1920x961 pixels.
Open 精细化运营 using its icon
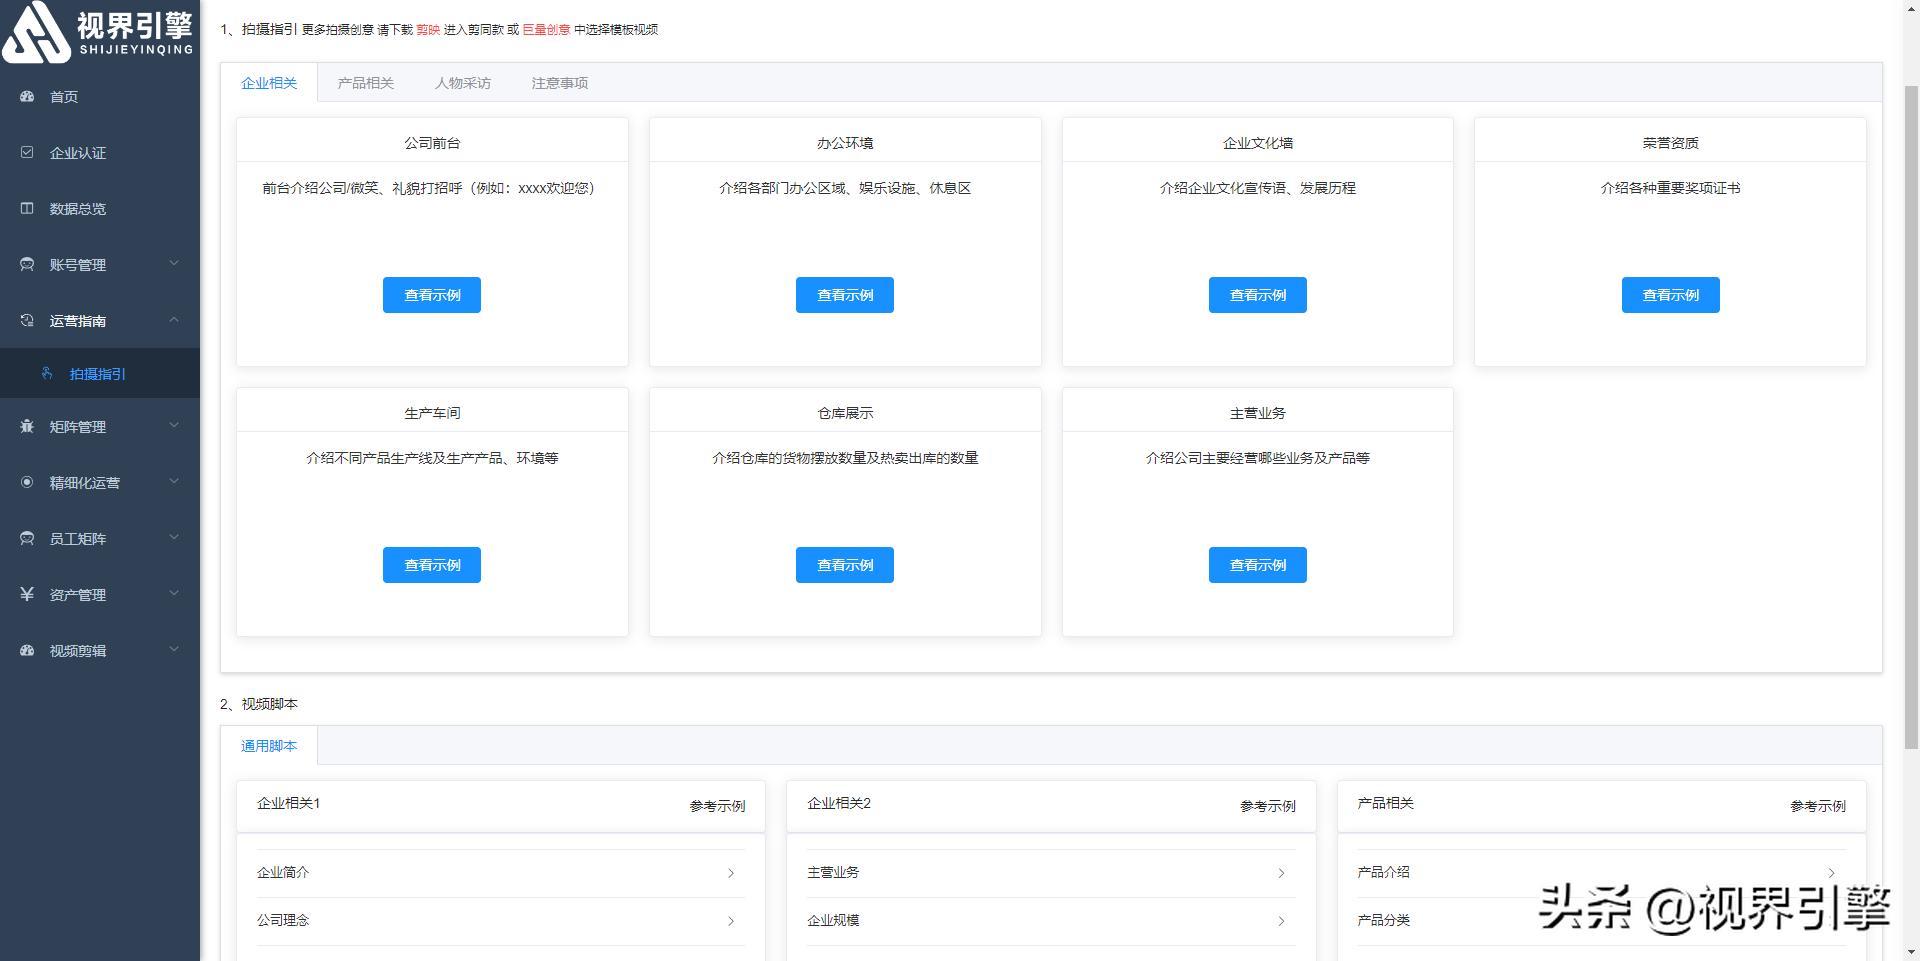[x=27, y=482]
